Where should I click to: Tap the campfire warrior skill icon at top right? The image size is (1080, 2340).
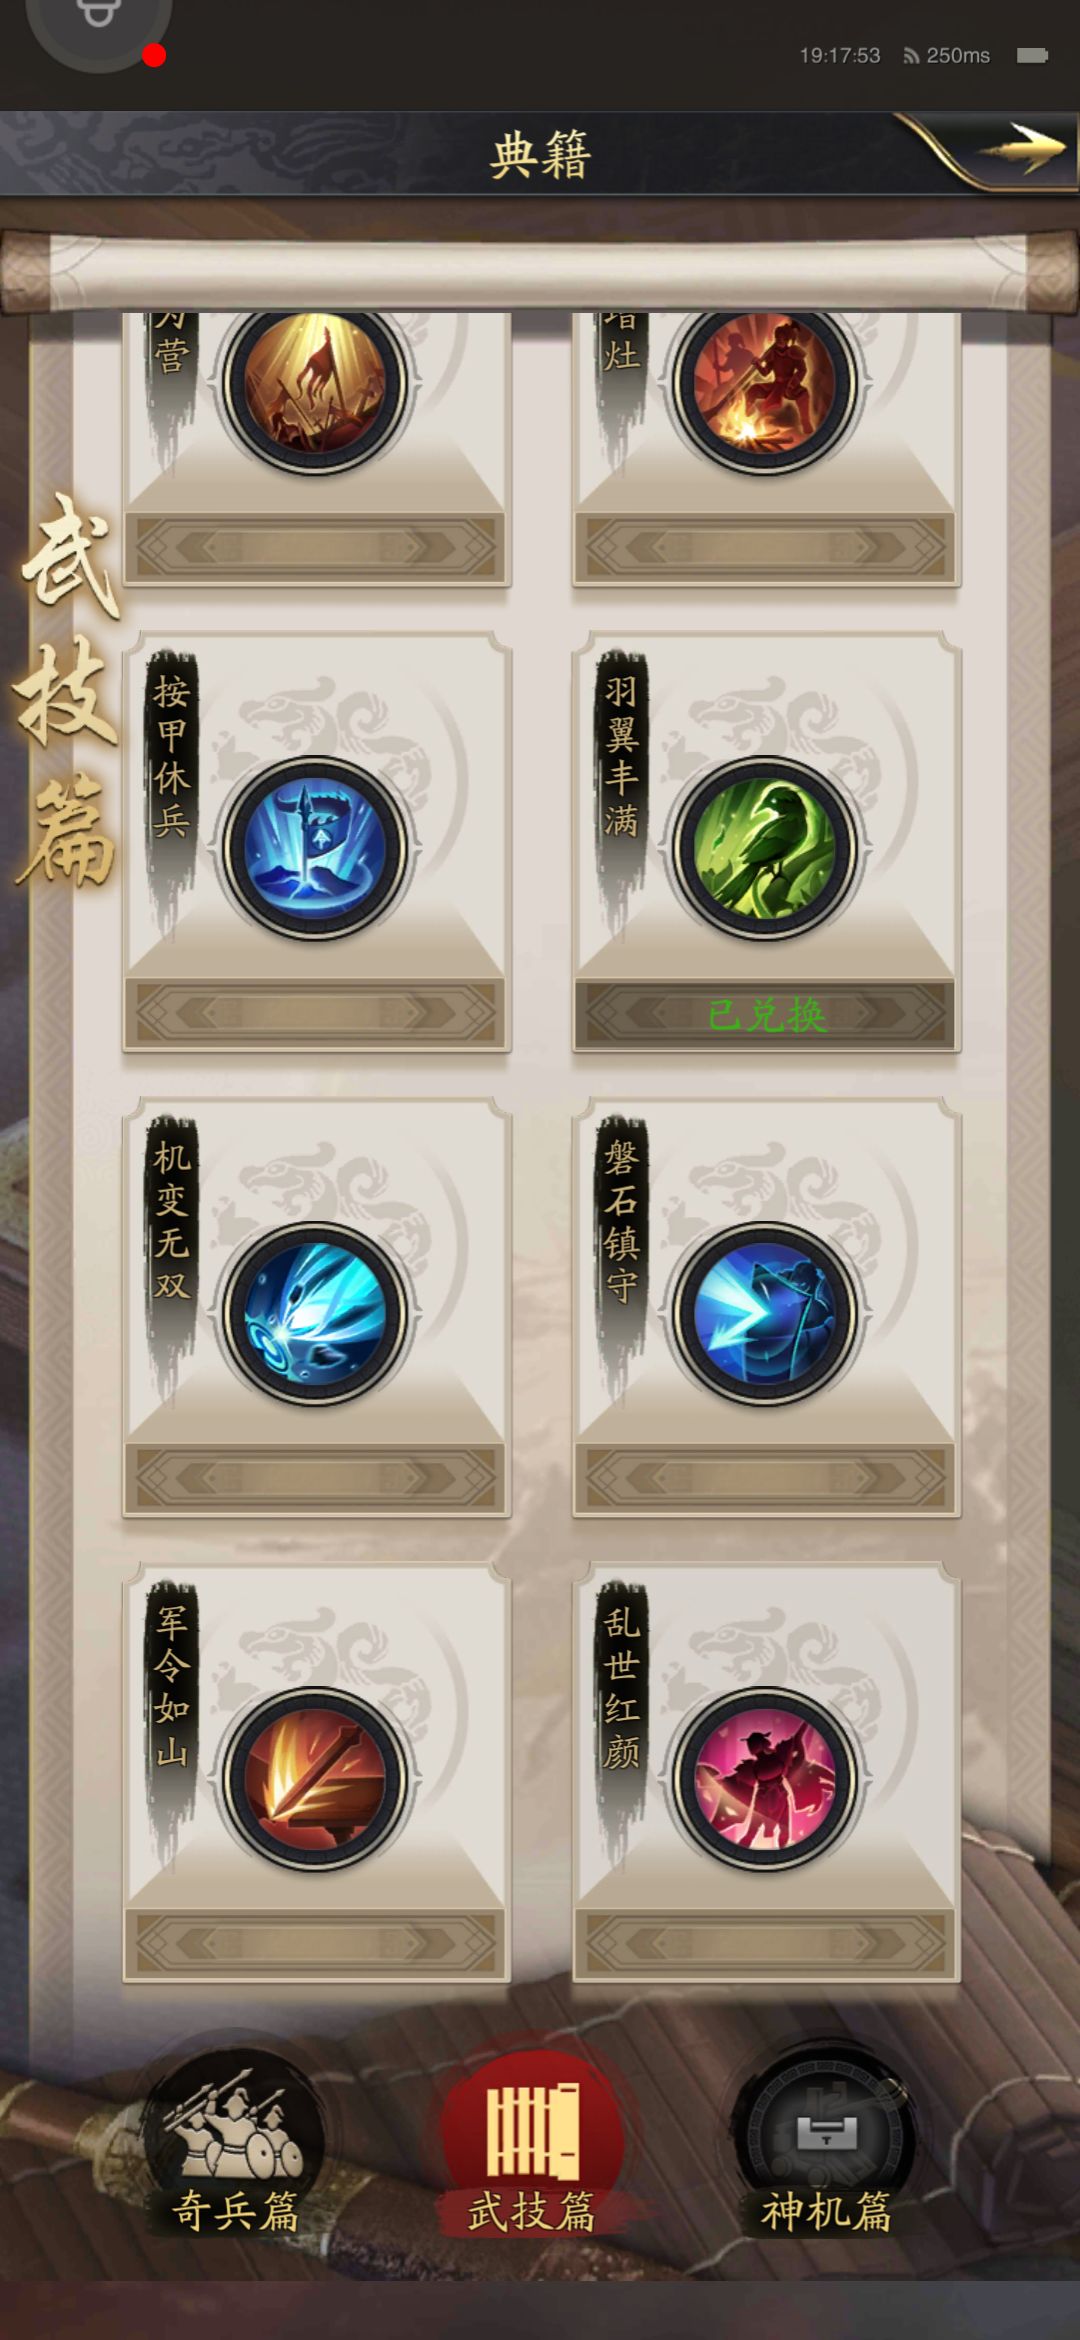766,385
